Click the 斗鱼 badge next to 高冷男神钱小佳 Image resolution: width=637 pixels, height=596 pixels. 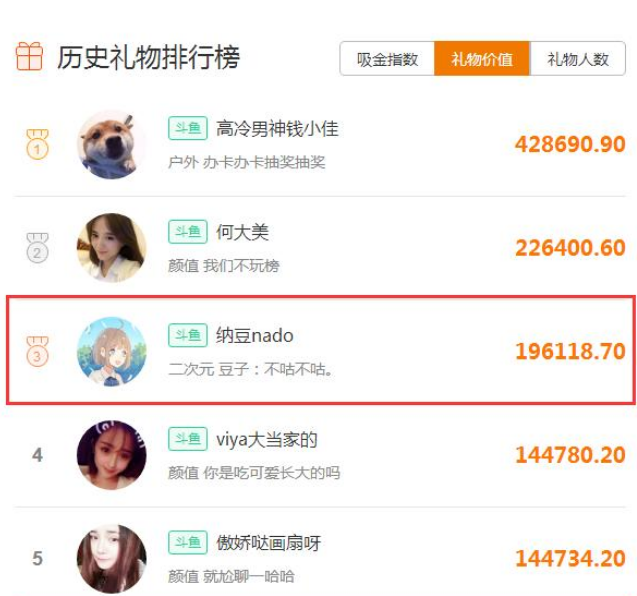(188, 128)
